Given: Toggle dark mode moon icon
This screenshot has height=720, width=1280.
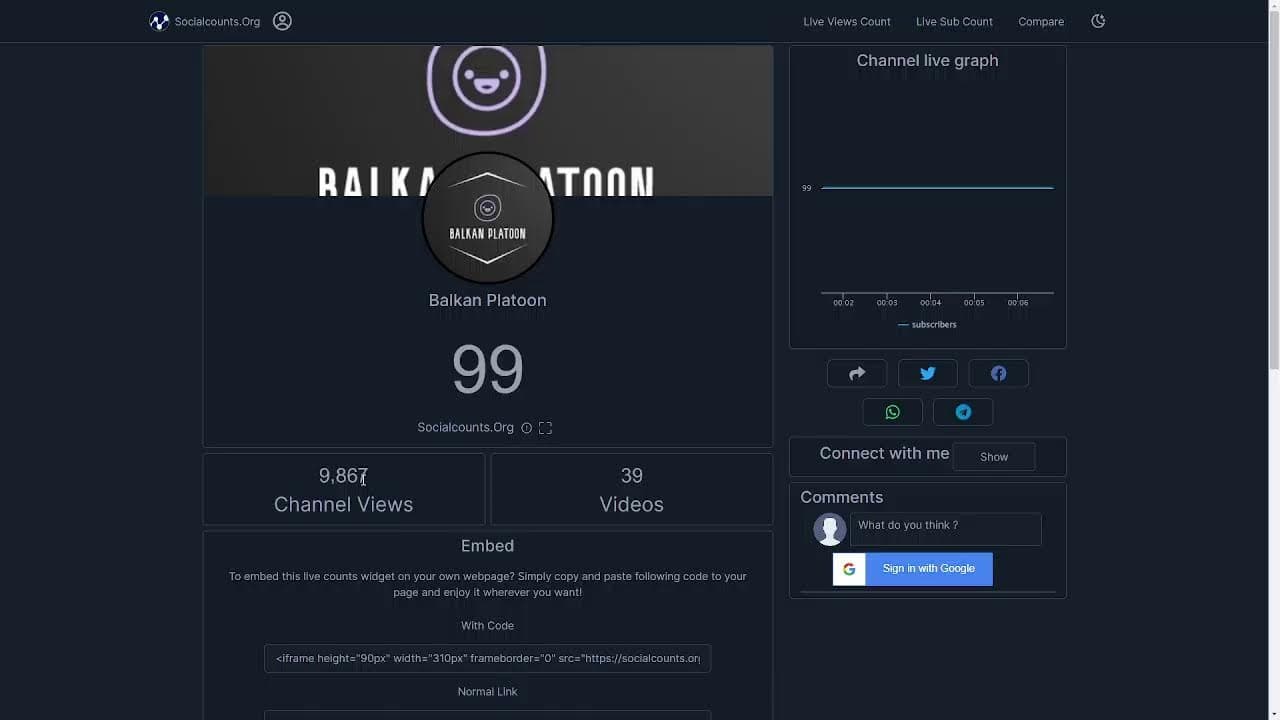Looking at the screenshot, I should pyautogui.click(x=1098, y=21).
